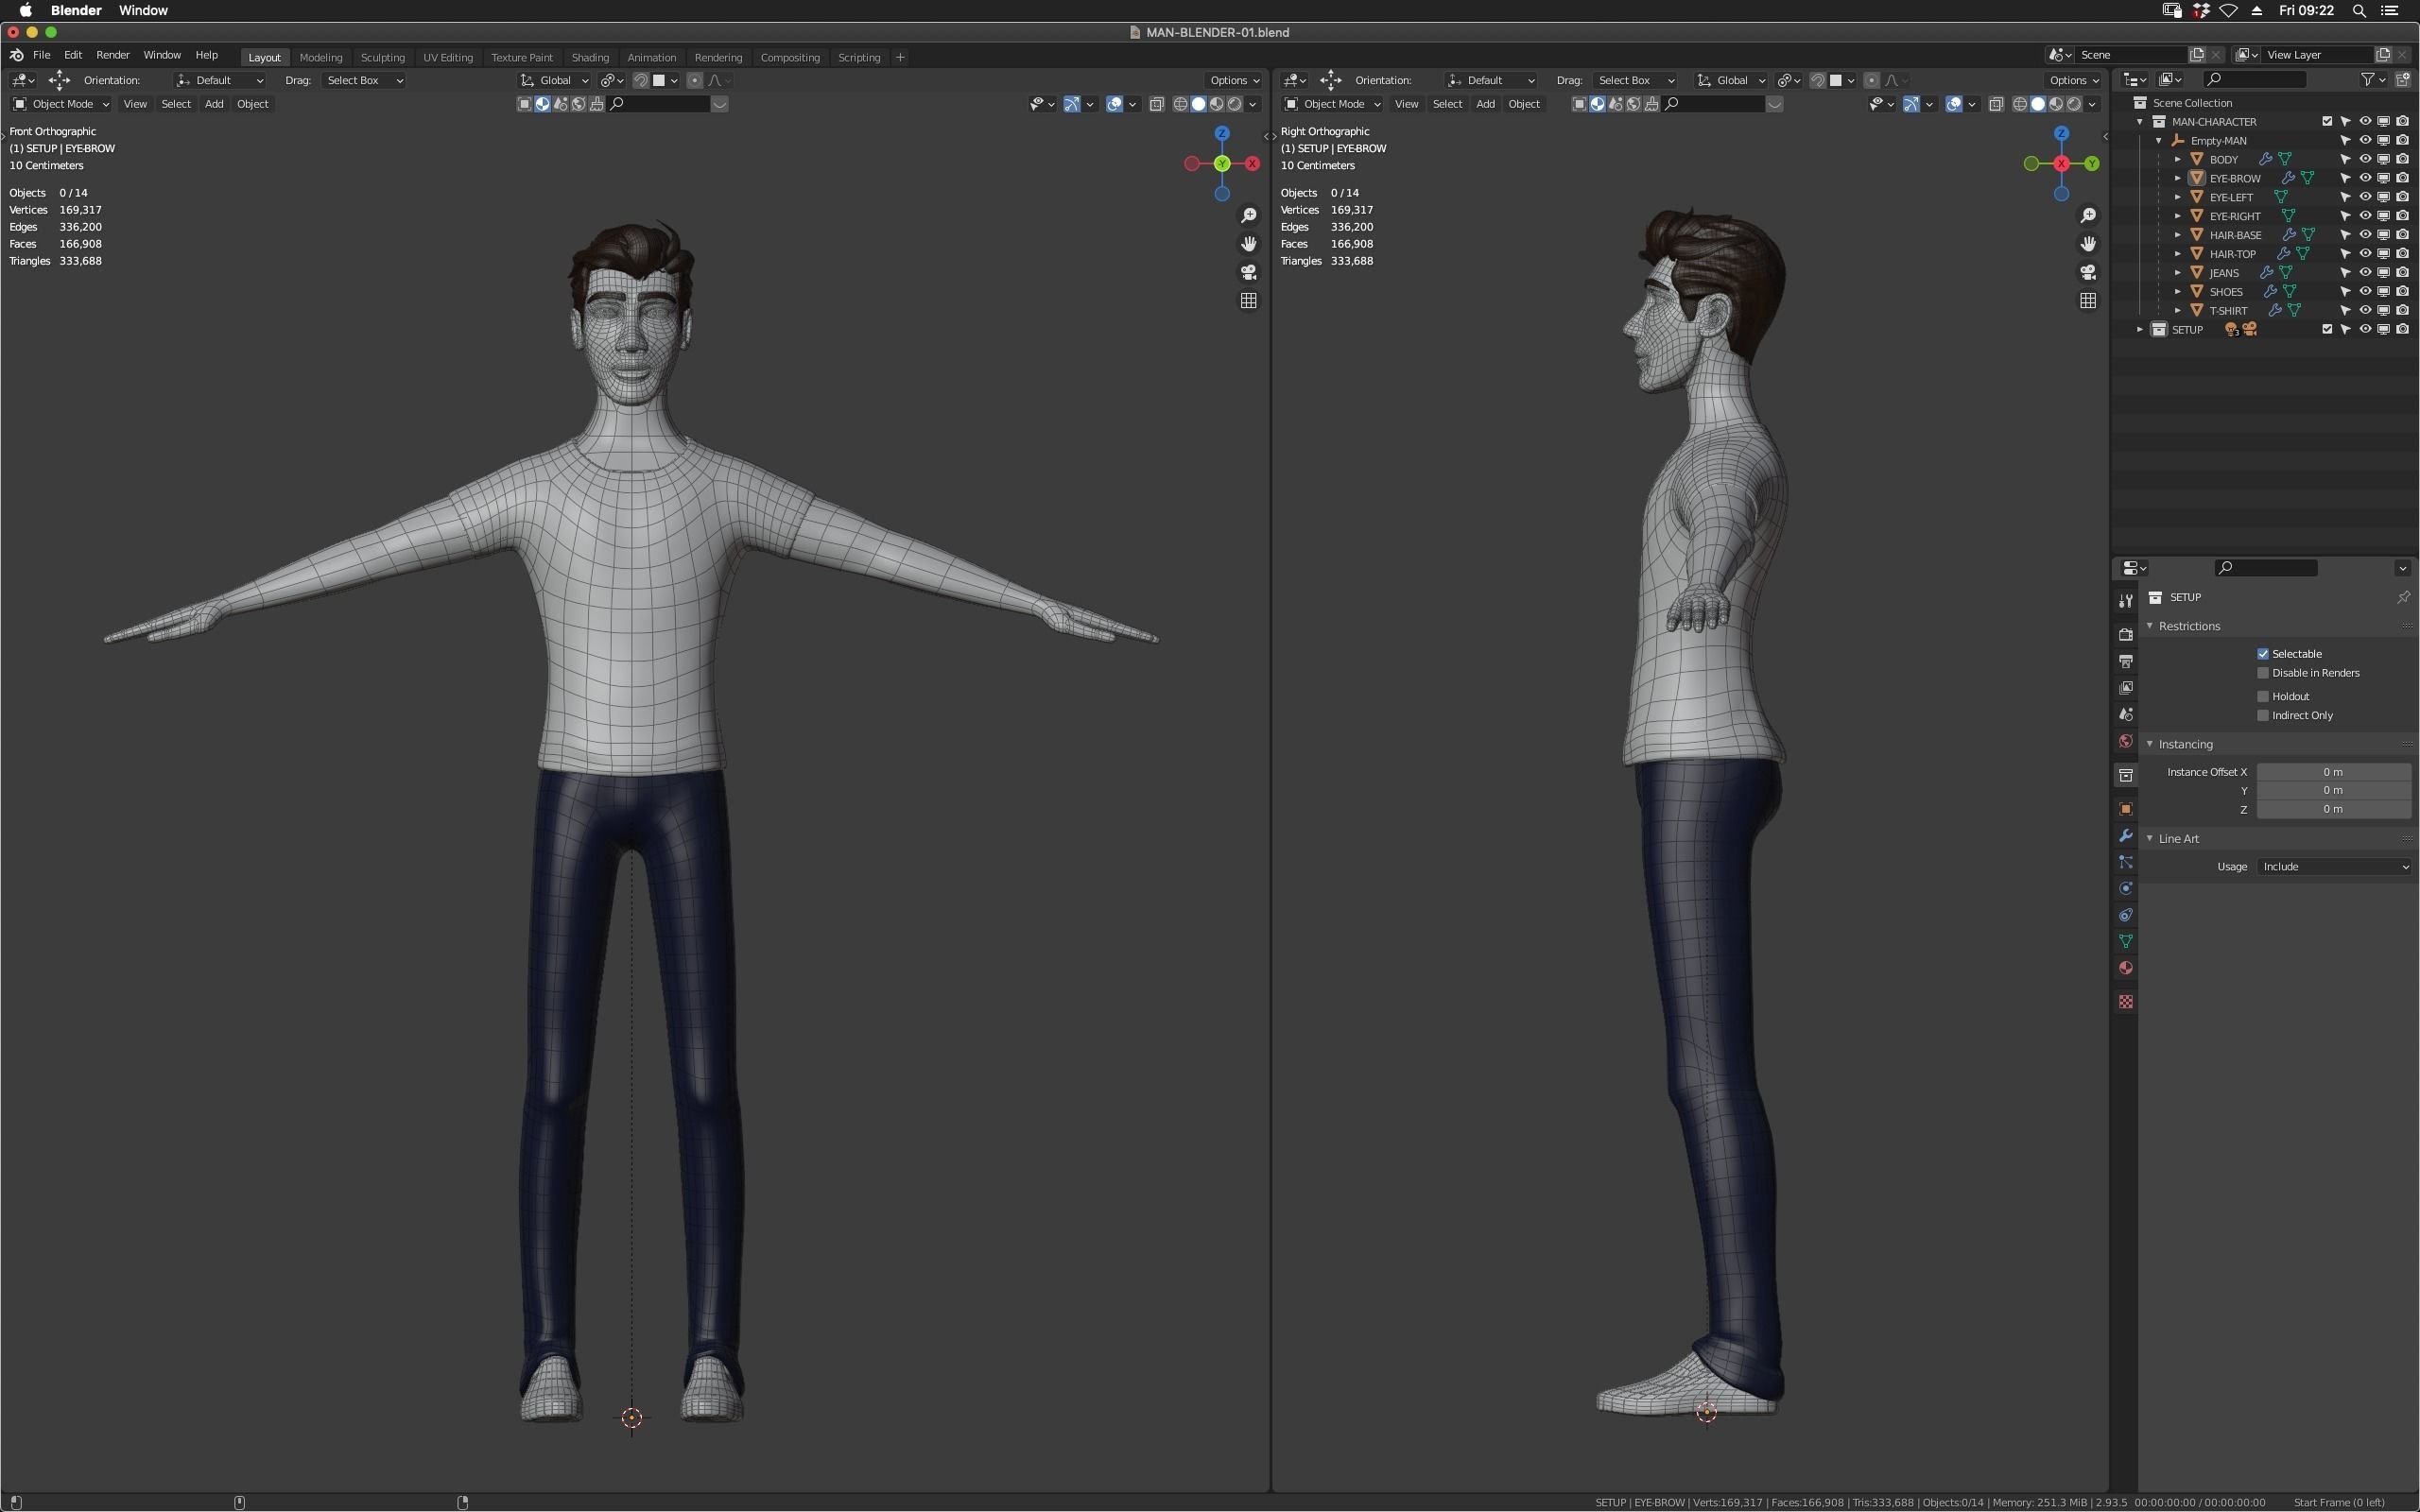Switch to the Sculpting workspace tab
The width and height of the screenshot is (2420, 1512).
(382, 57)
